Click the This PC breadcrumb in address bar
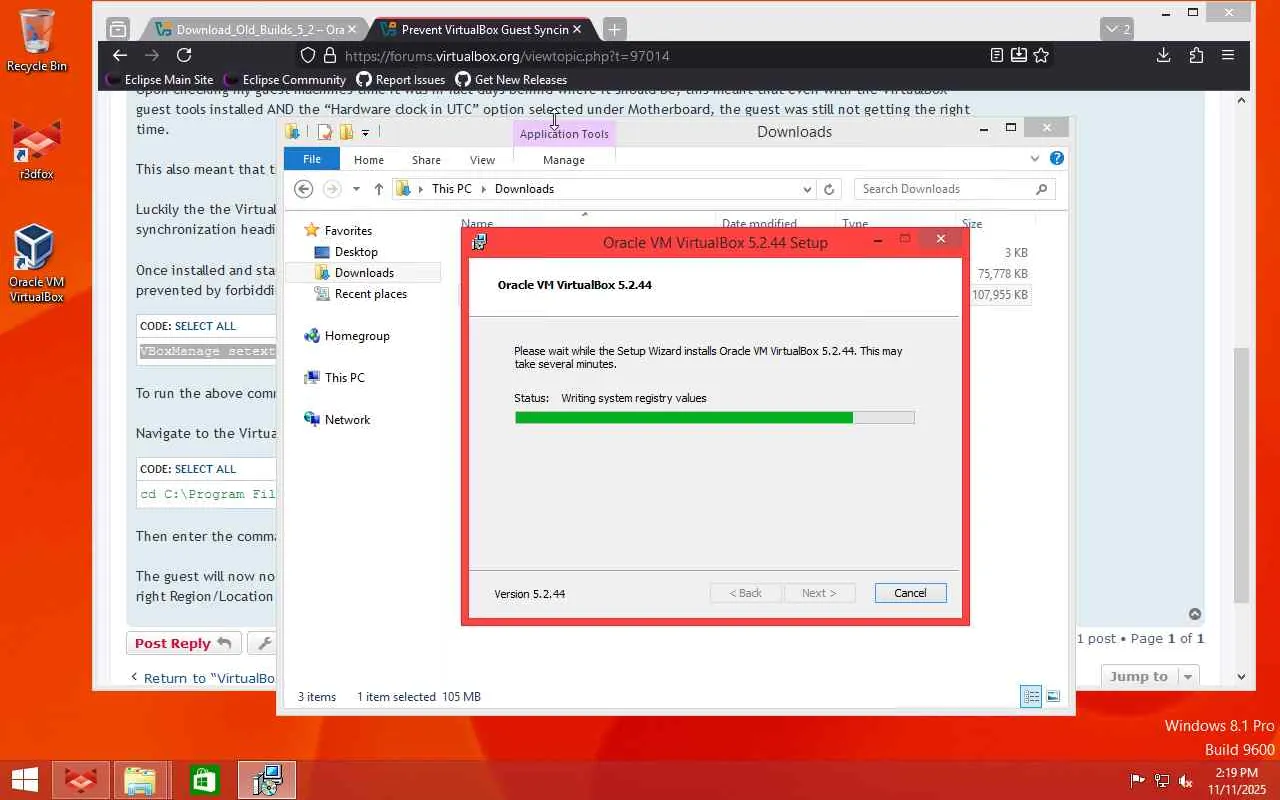 [x=451, y=189]
